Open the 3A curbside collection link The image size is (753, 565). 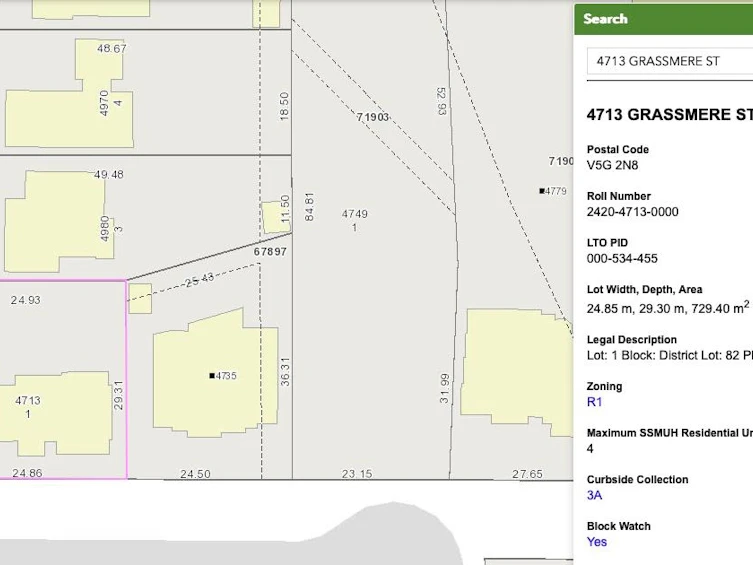[594, 495]
